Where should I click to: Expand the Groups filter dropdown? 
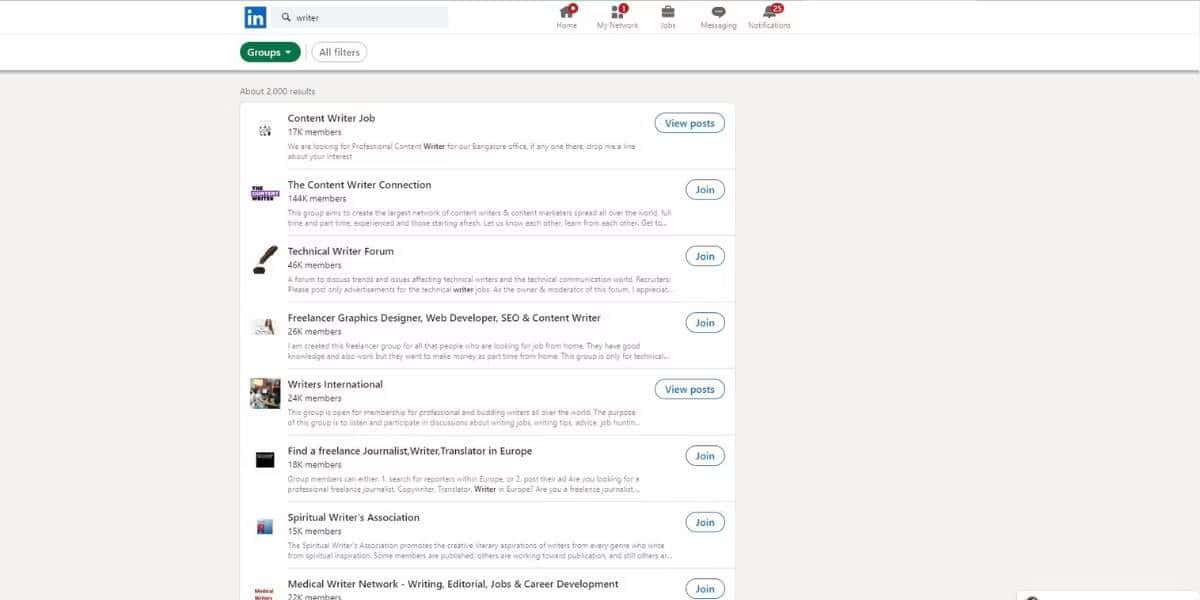[270, 52]
